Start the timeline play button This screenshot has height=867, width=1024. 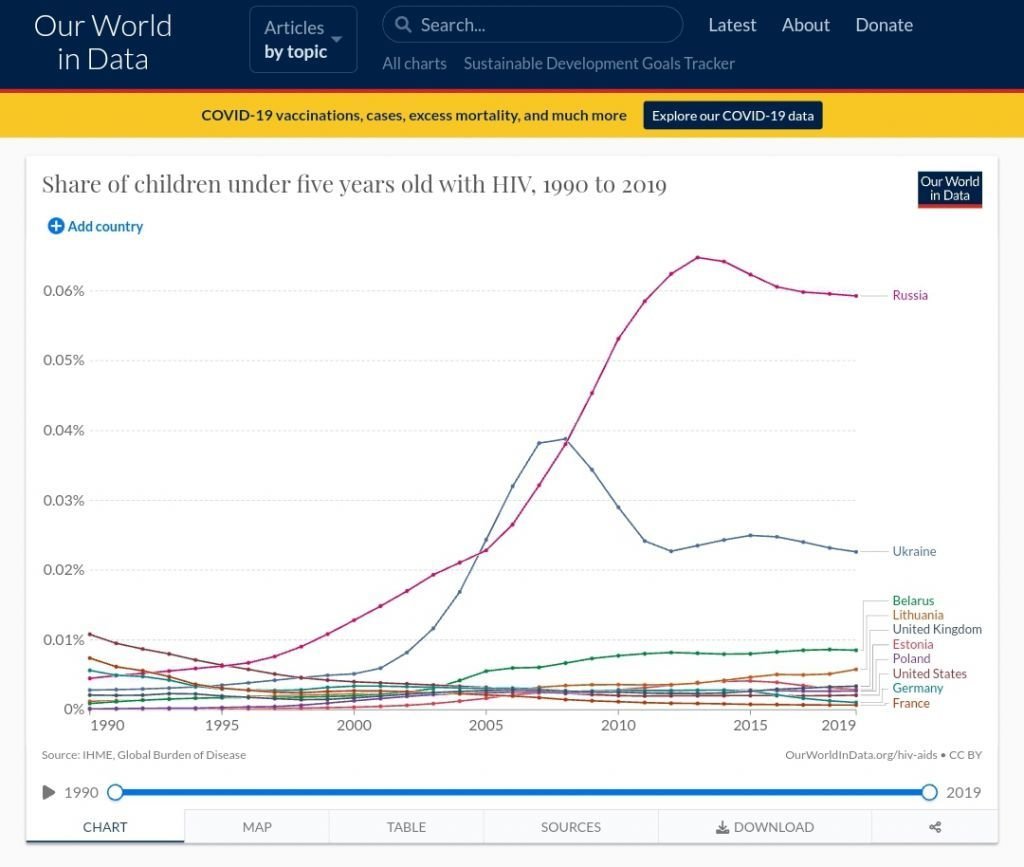tap(48, 792)
